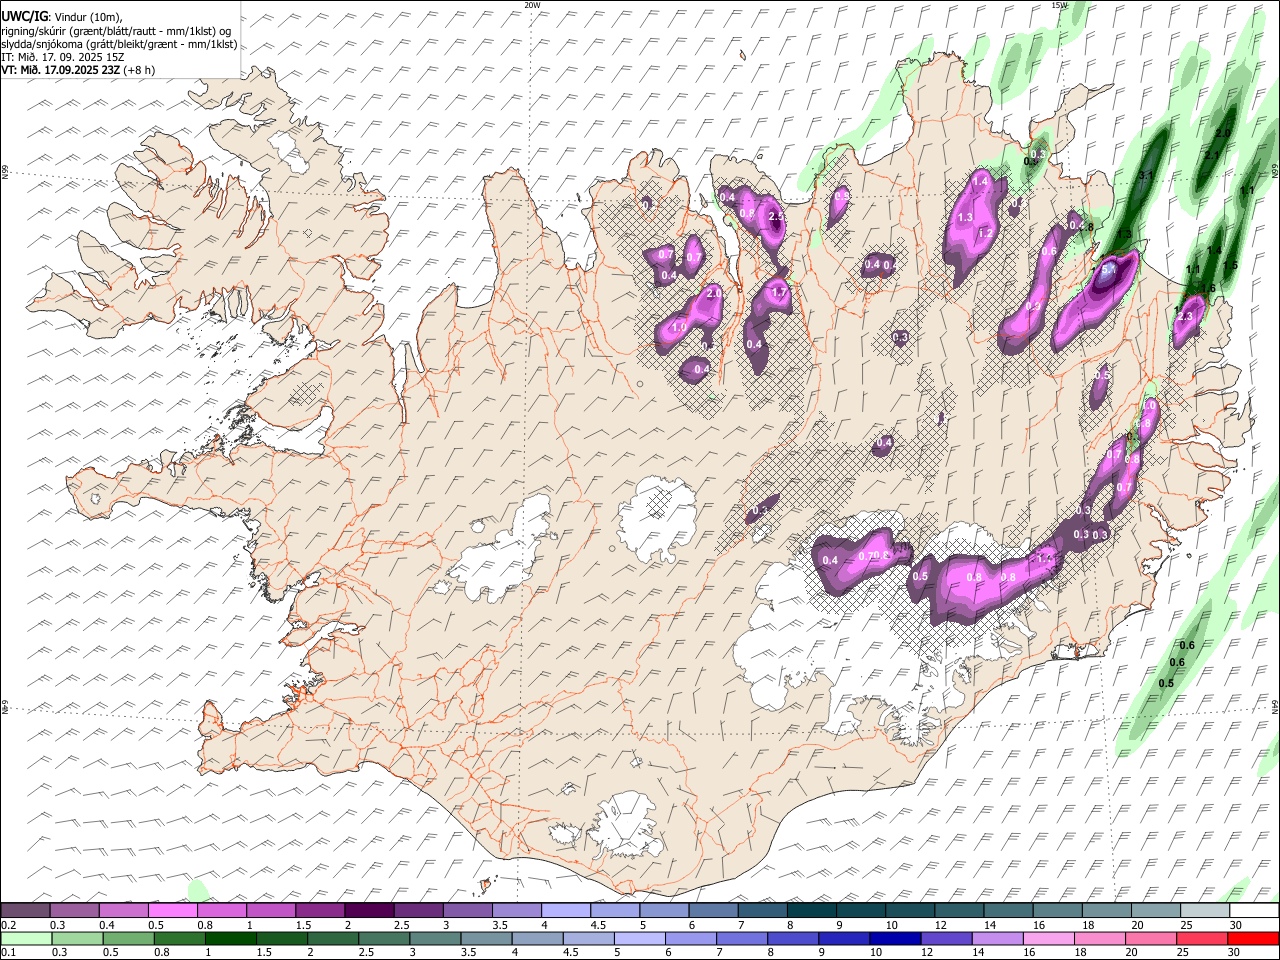Select the dark teal 8 swatch in upper legend
Screen dimensions: 1280x960
click(x=811, y=911)
